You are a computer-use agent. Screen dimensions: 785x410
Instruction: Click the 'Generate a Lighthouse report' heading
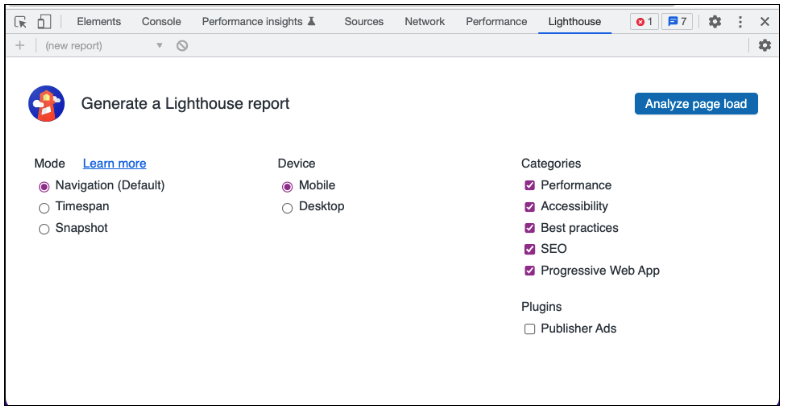click(x=185, y=104)
